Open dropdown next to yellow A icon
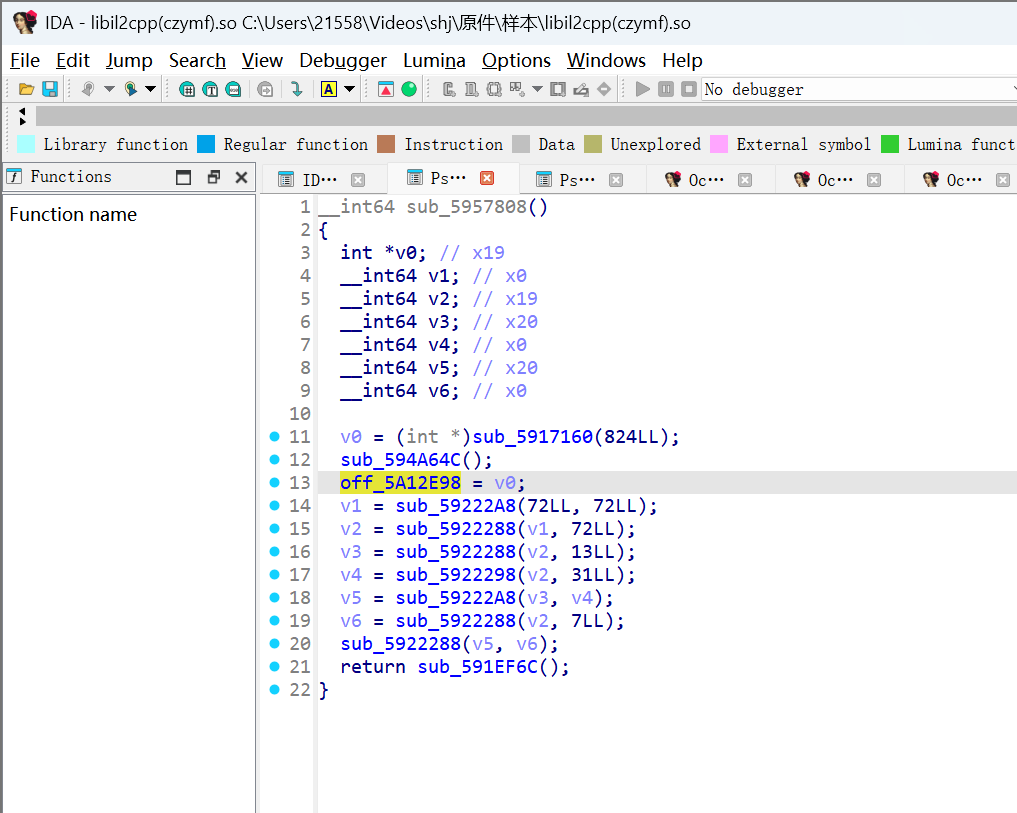This screenshot has width=1017, height=813. tap(350, 89)
